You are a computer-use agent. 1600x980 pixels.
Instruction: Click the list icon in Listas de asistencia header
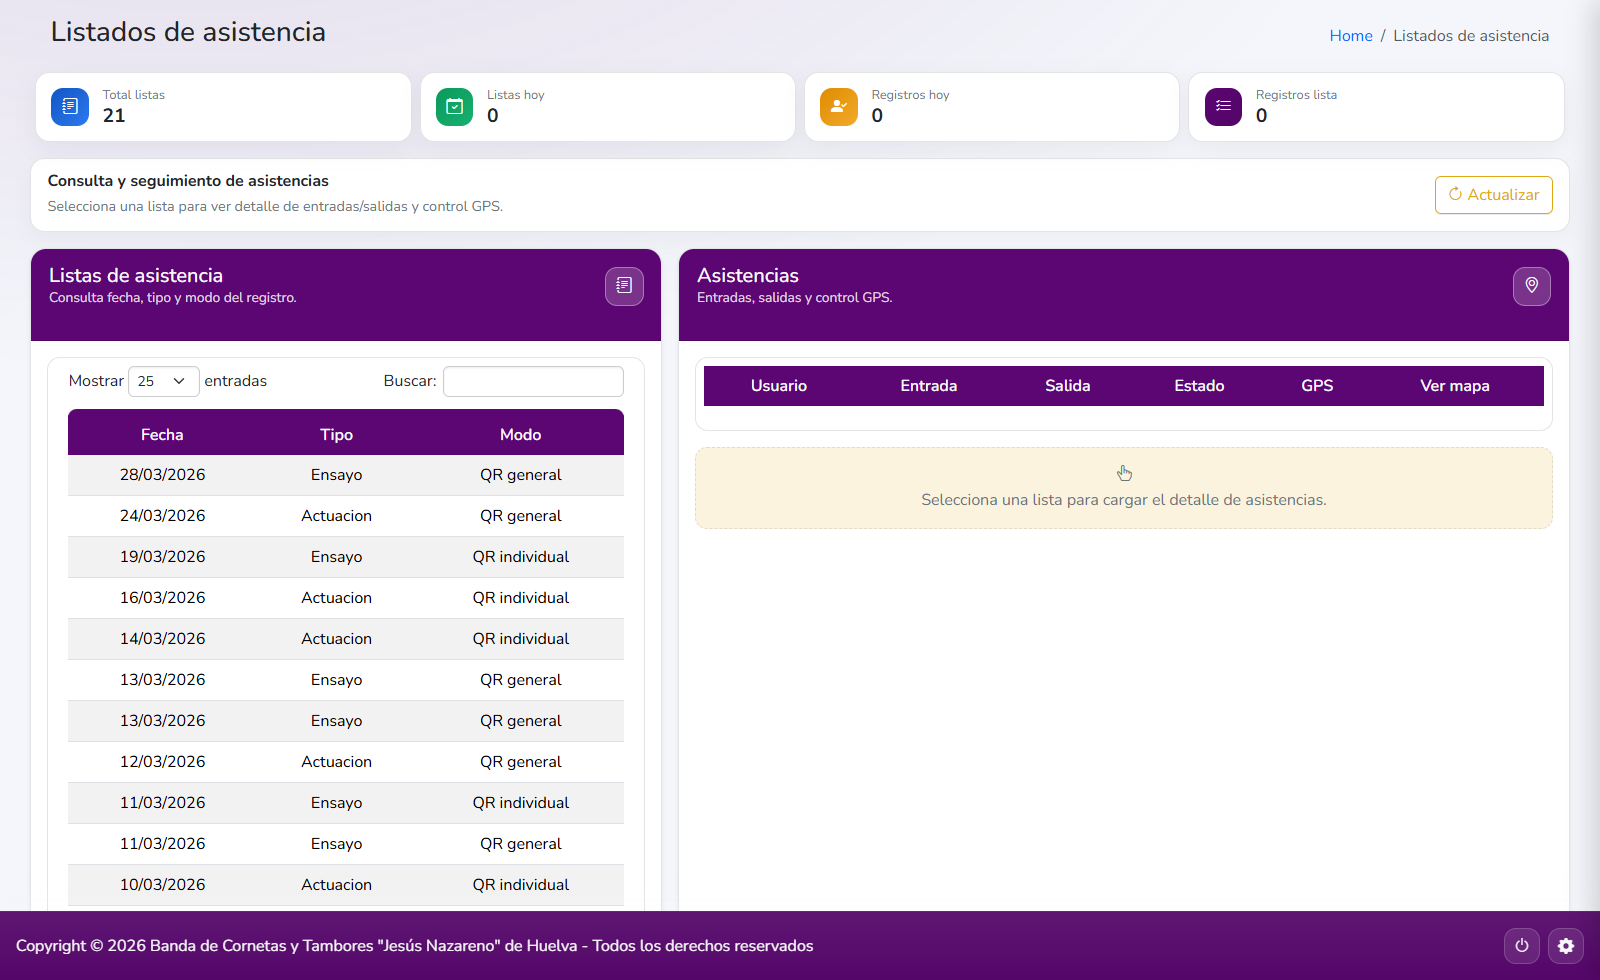pos(624,286)
